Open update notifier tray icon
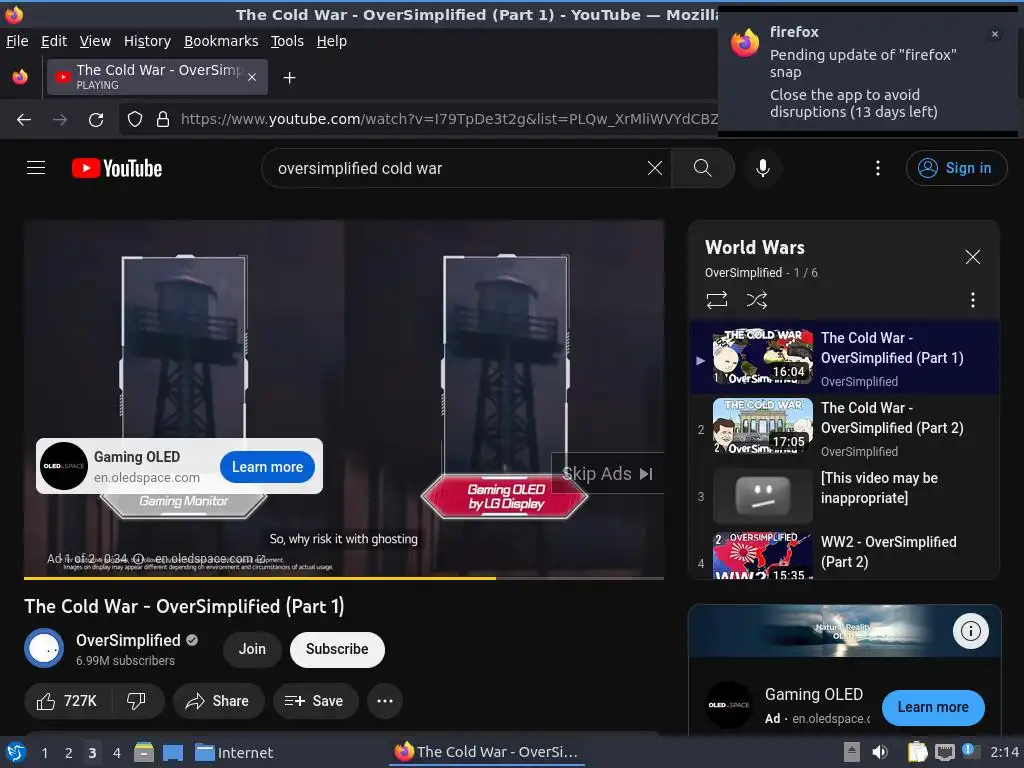1024x768 pixels. (x=970, y=751)
